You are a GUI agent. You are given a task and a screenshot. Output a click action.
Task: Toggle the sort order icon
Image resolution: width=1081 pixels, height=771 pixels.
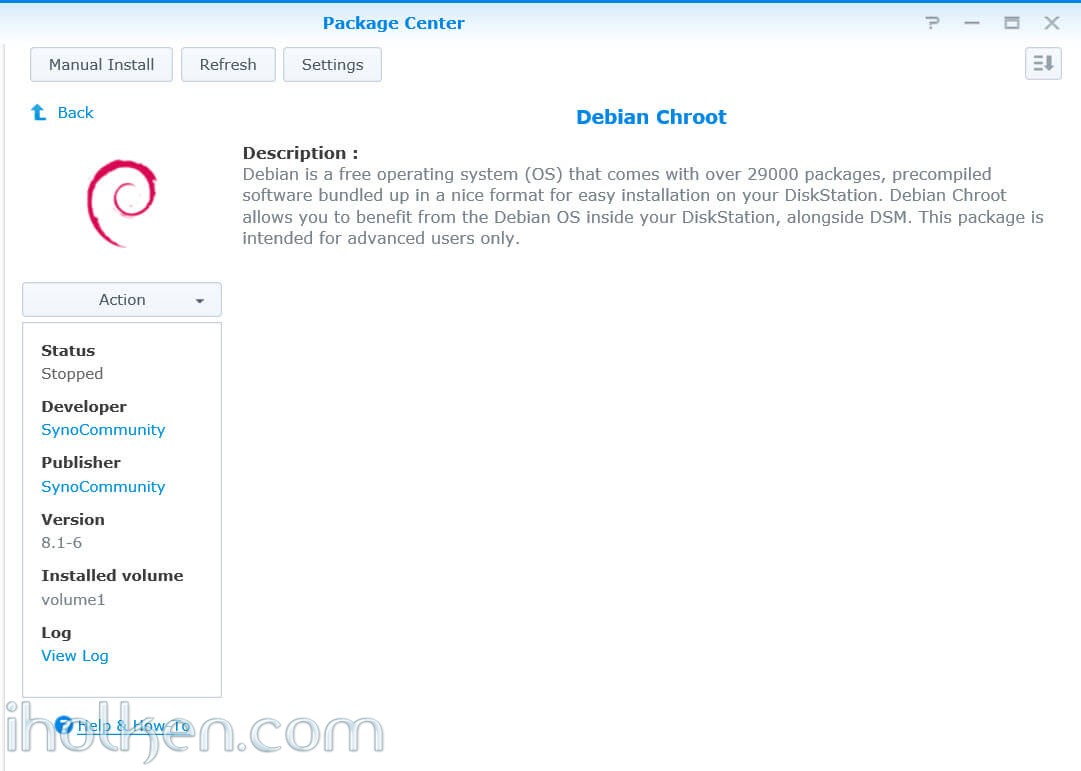point(1043,64)
